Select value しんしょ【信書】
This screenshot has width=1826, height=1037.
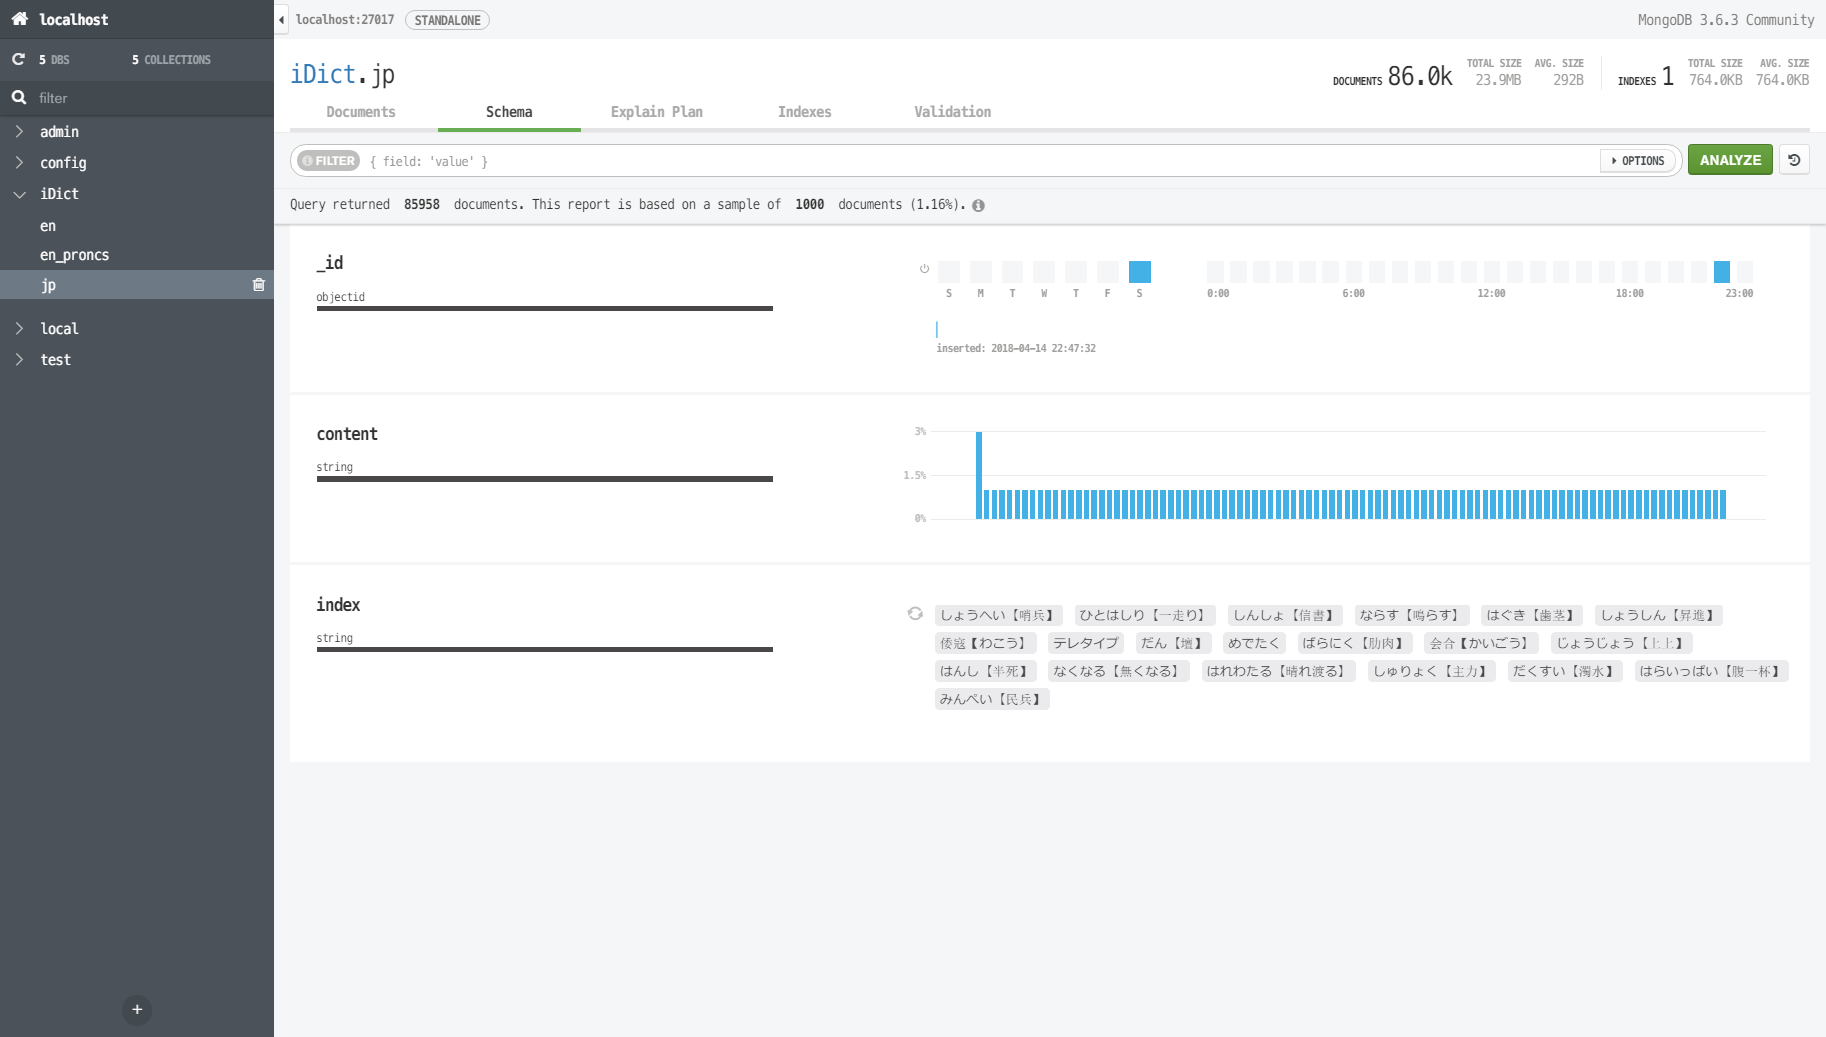1284,615
